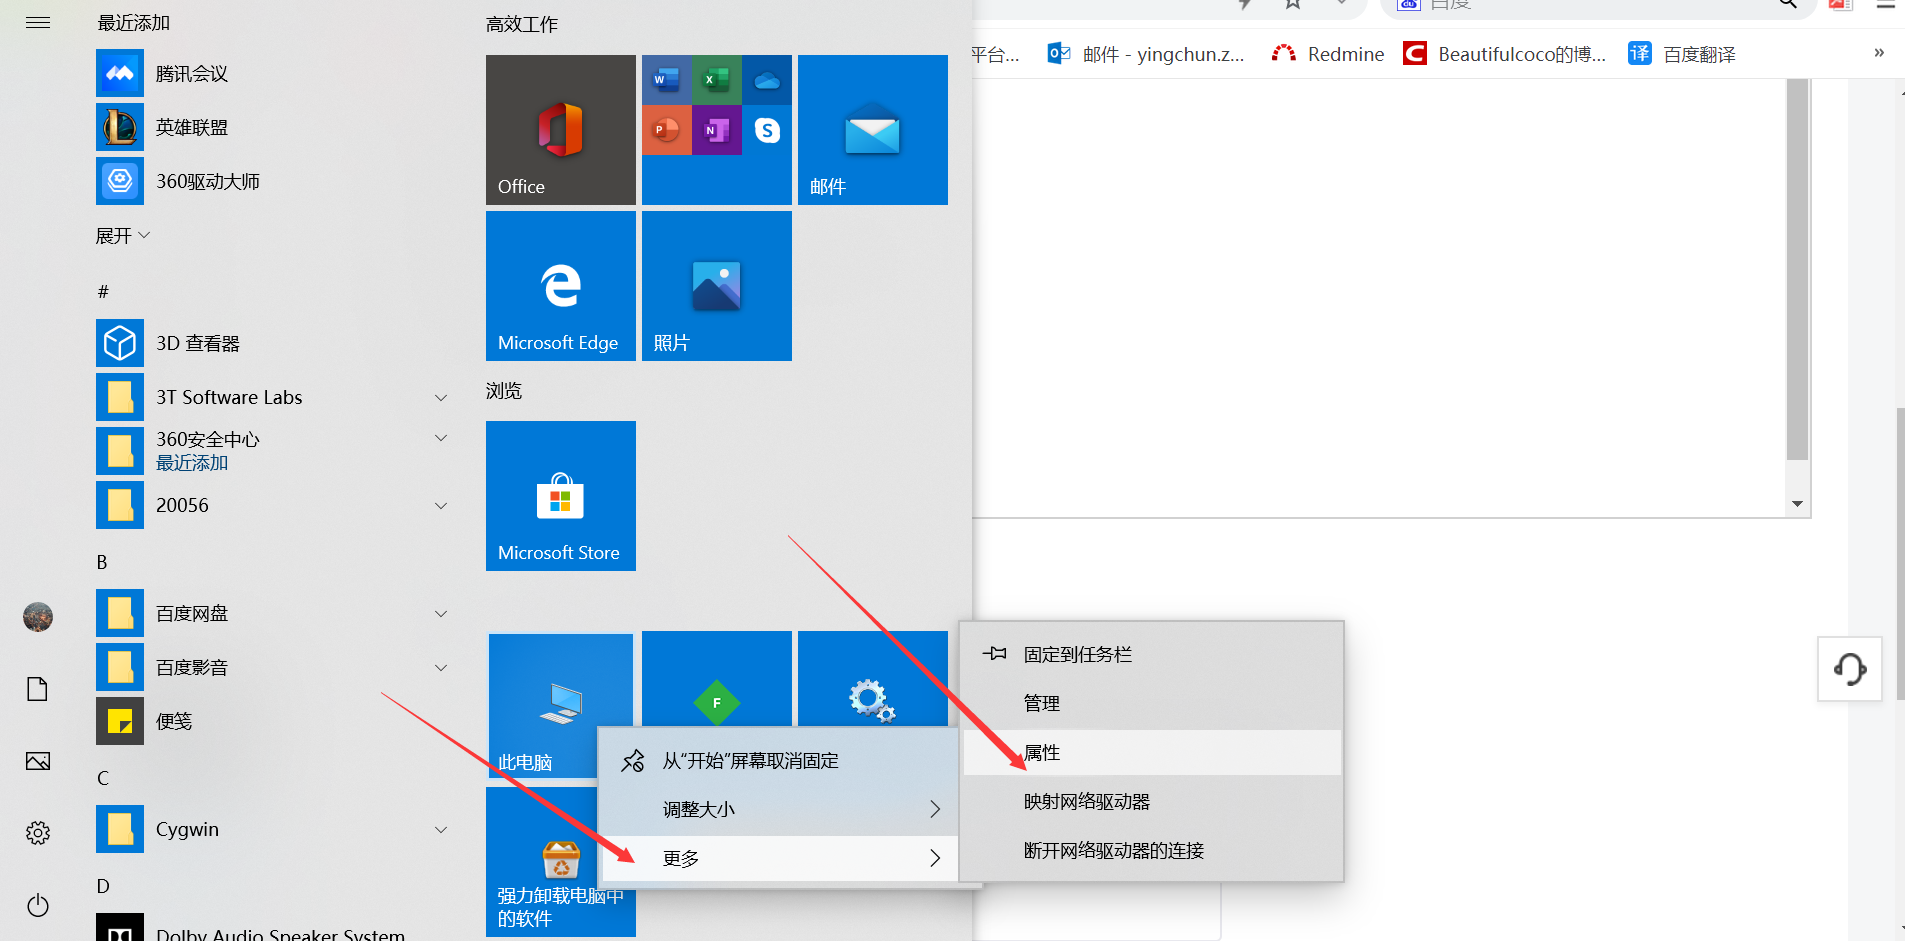1905x941 pixels.
Task: Open the 调整大小 submenu
Action: click(x=778, y=809)
